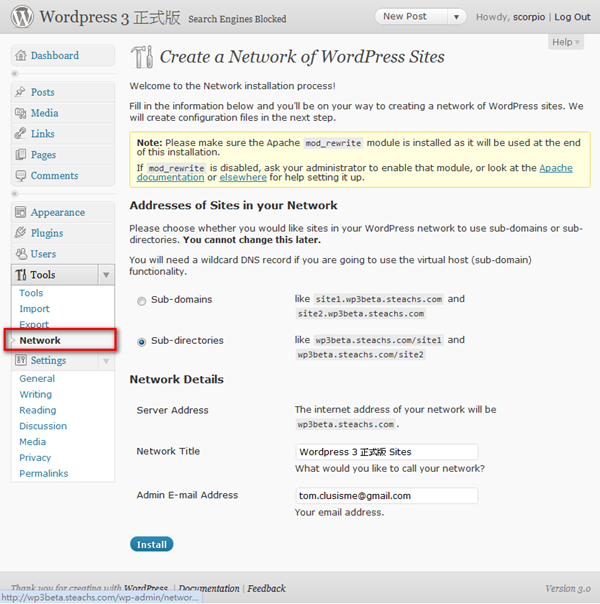Open the elsewhere help link
Viewport: 600px width, 604px height.
click(243, 178)
